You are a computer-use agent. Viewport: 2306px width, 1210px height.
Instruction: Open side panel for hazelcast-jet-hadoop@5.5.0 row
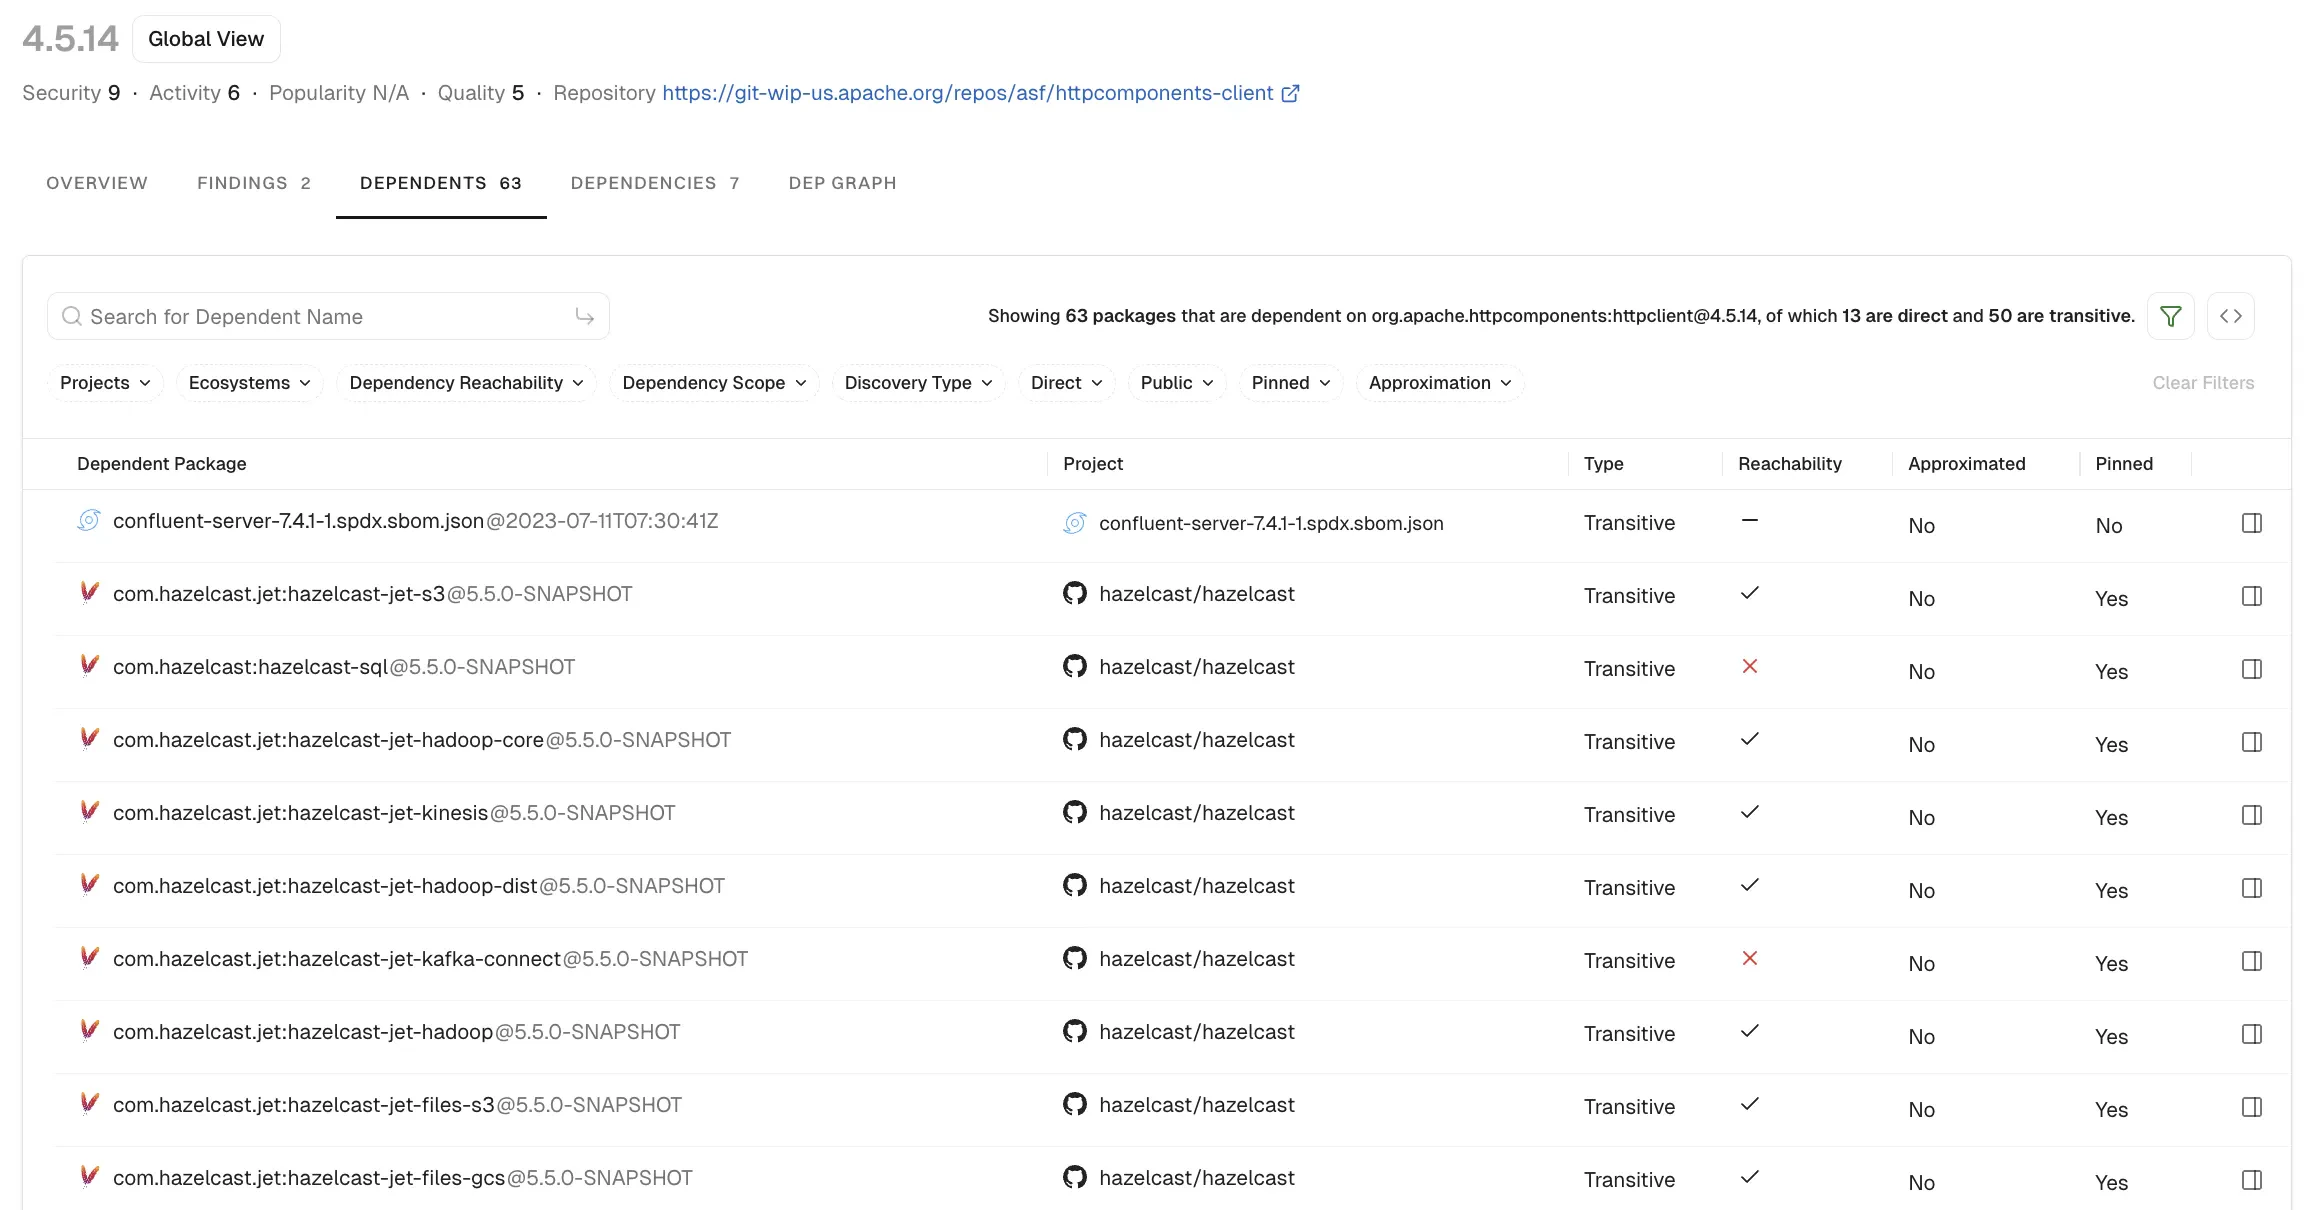[2251, 1034]
